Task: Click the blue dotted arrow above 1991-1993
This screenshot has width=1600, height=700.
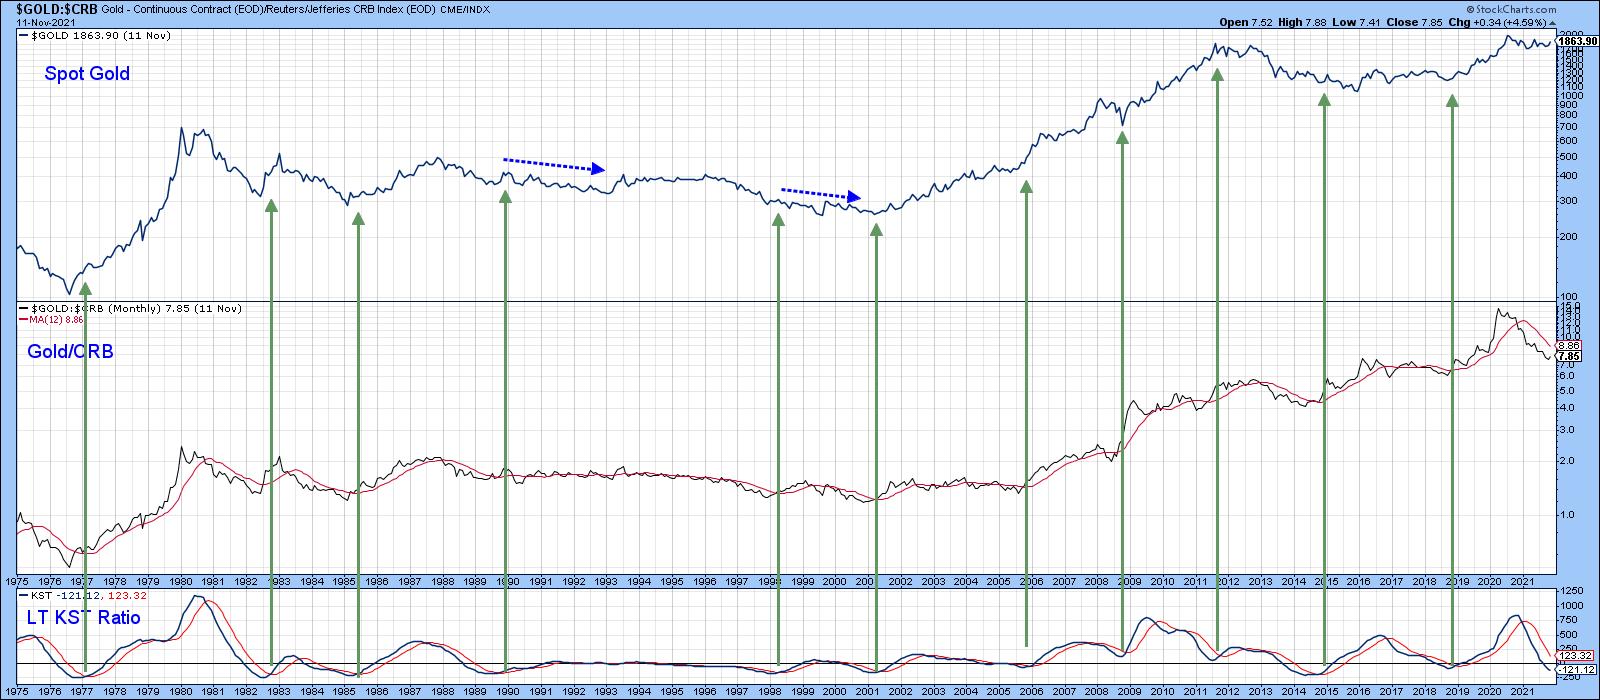Action: [x=554, y=164]
